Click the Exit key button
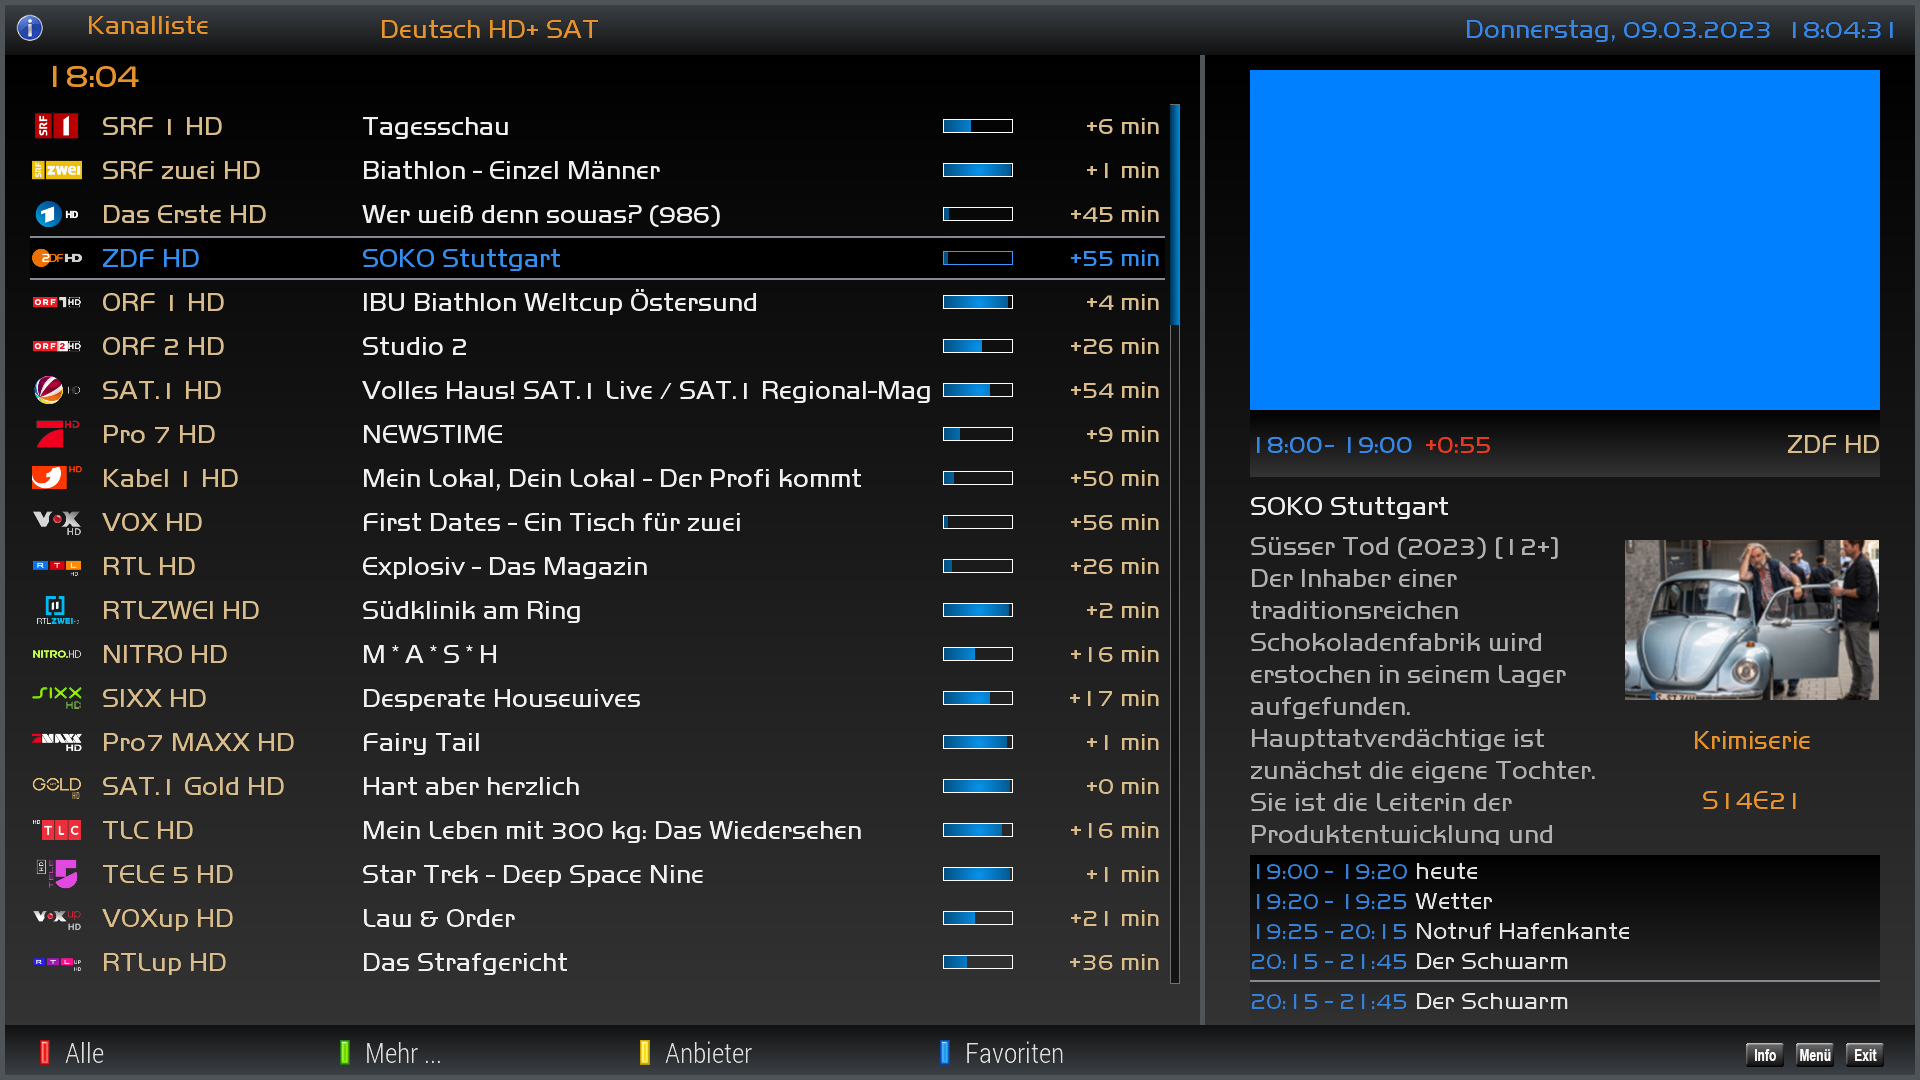This screenshot has width=1920, height=1080. tap(1864, 1055)
